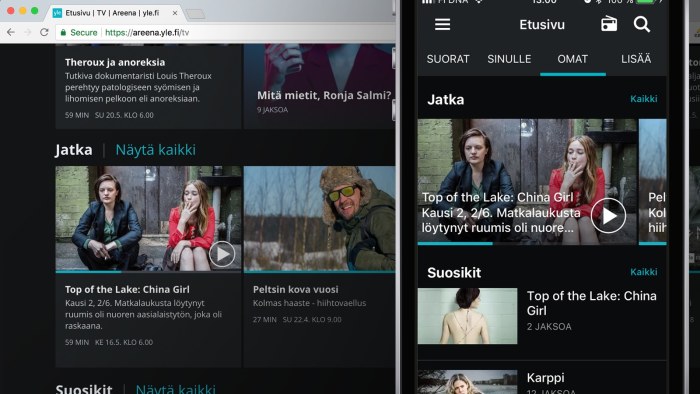Click '9 JAKSOA' under Ronja Salmi

[272, 110]
